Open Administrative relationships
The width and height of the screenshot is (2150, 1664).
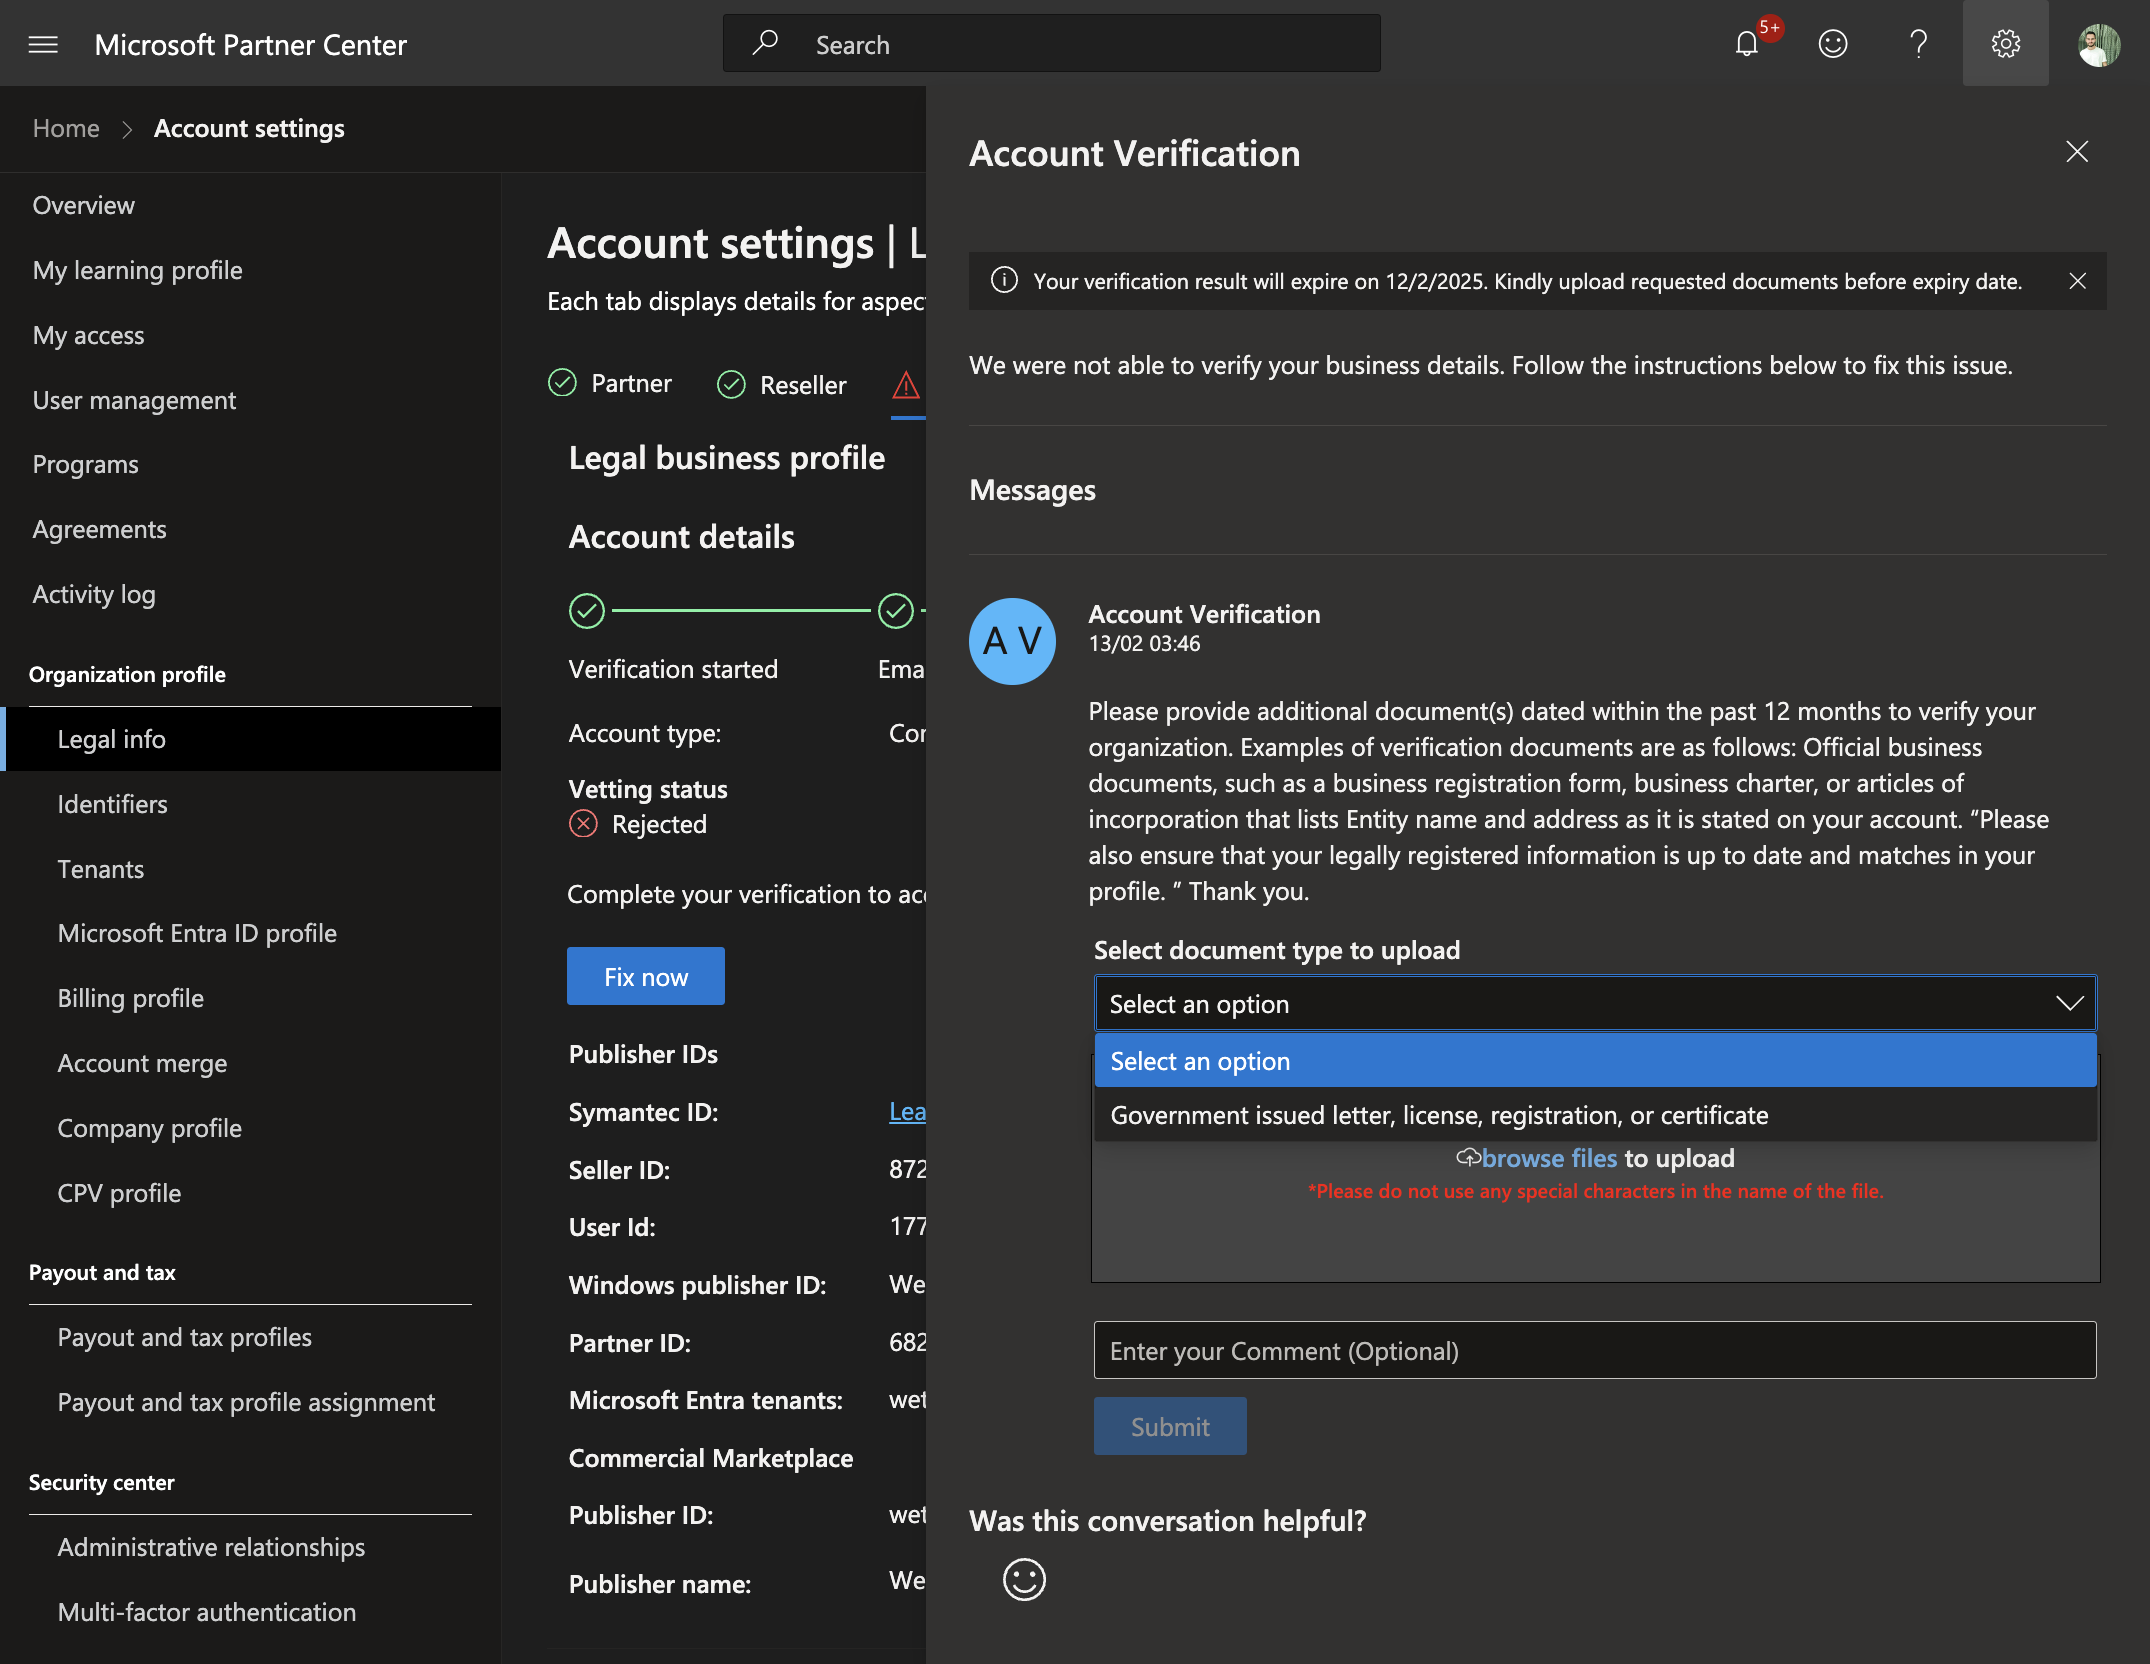211,1547
